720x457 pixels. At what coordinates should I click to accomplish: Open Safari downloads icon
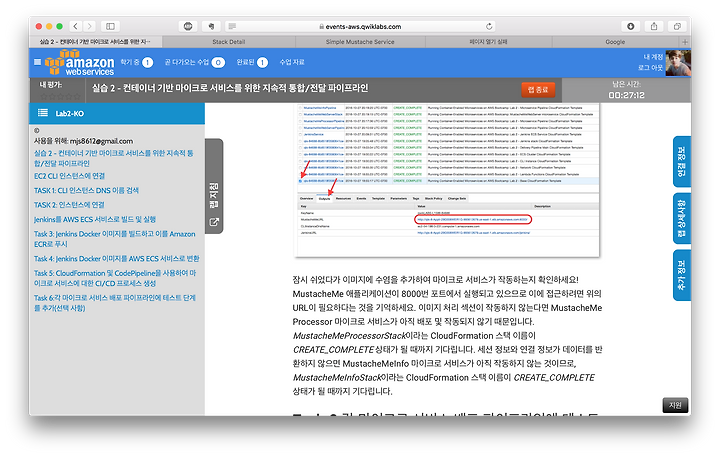[630, 26]
